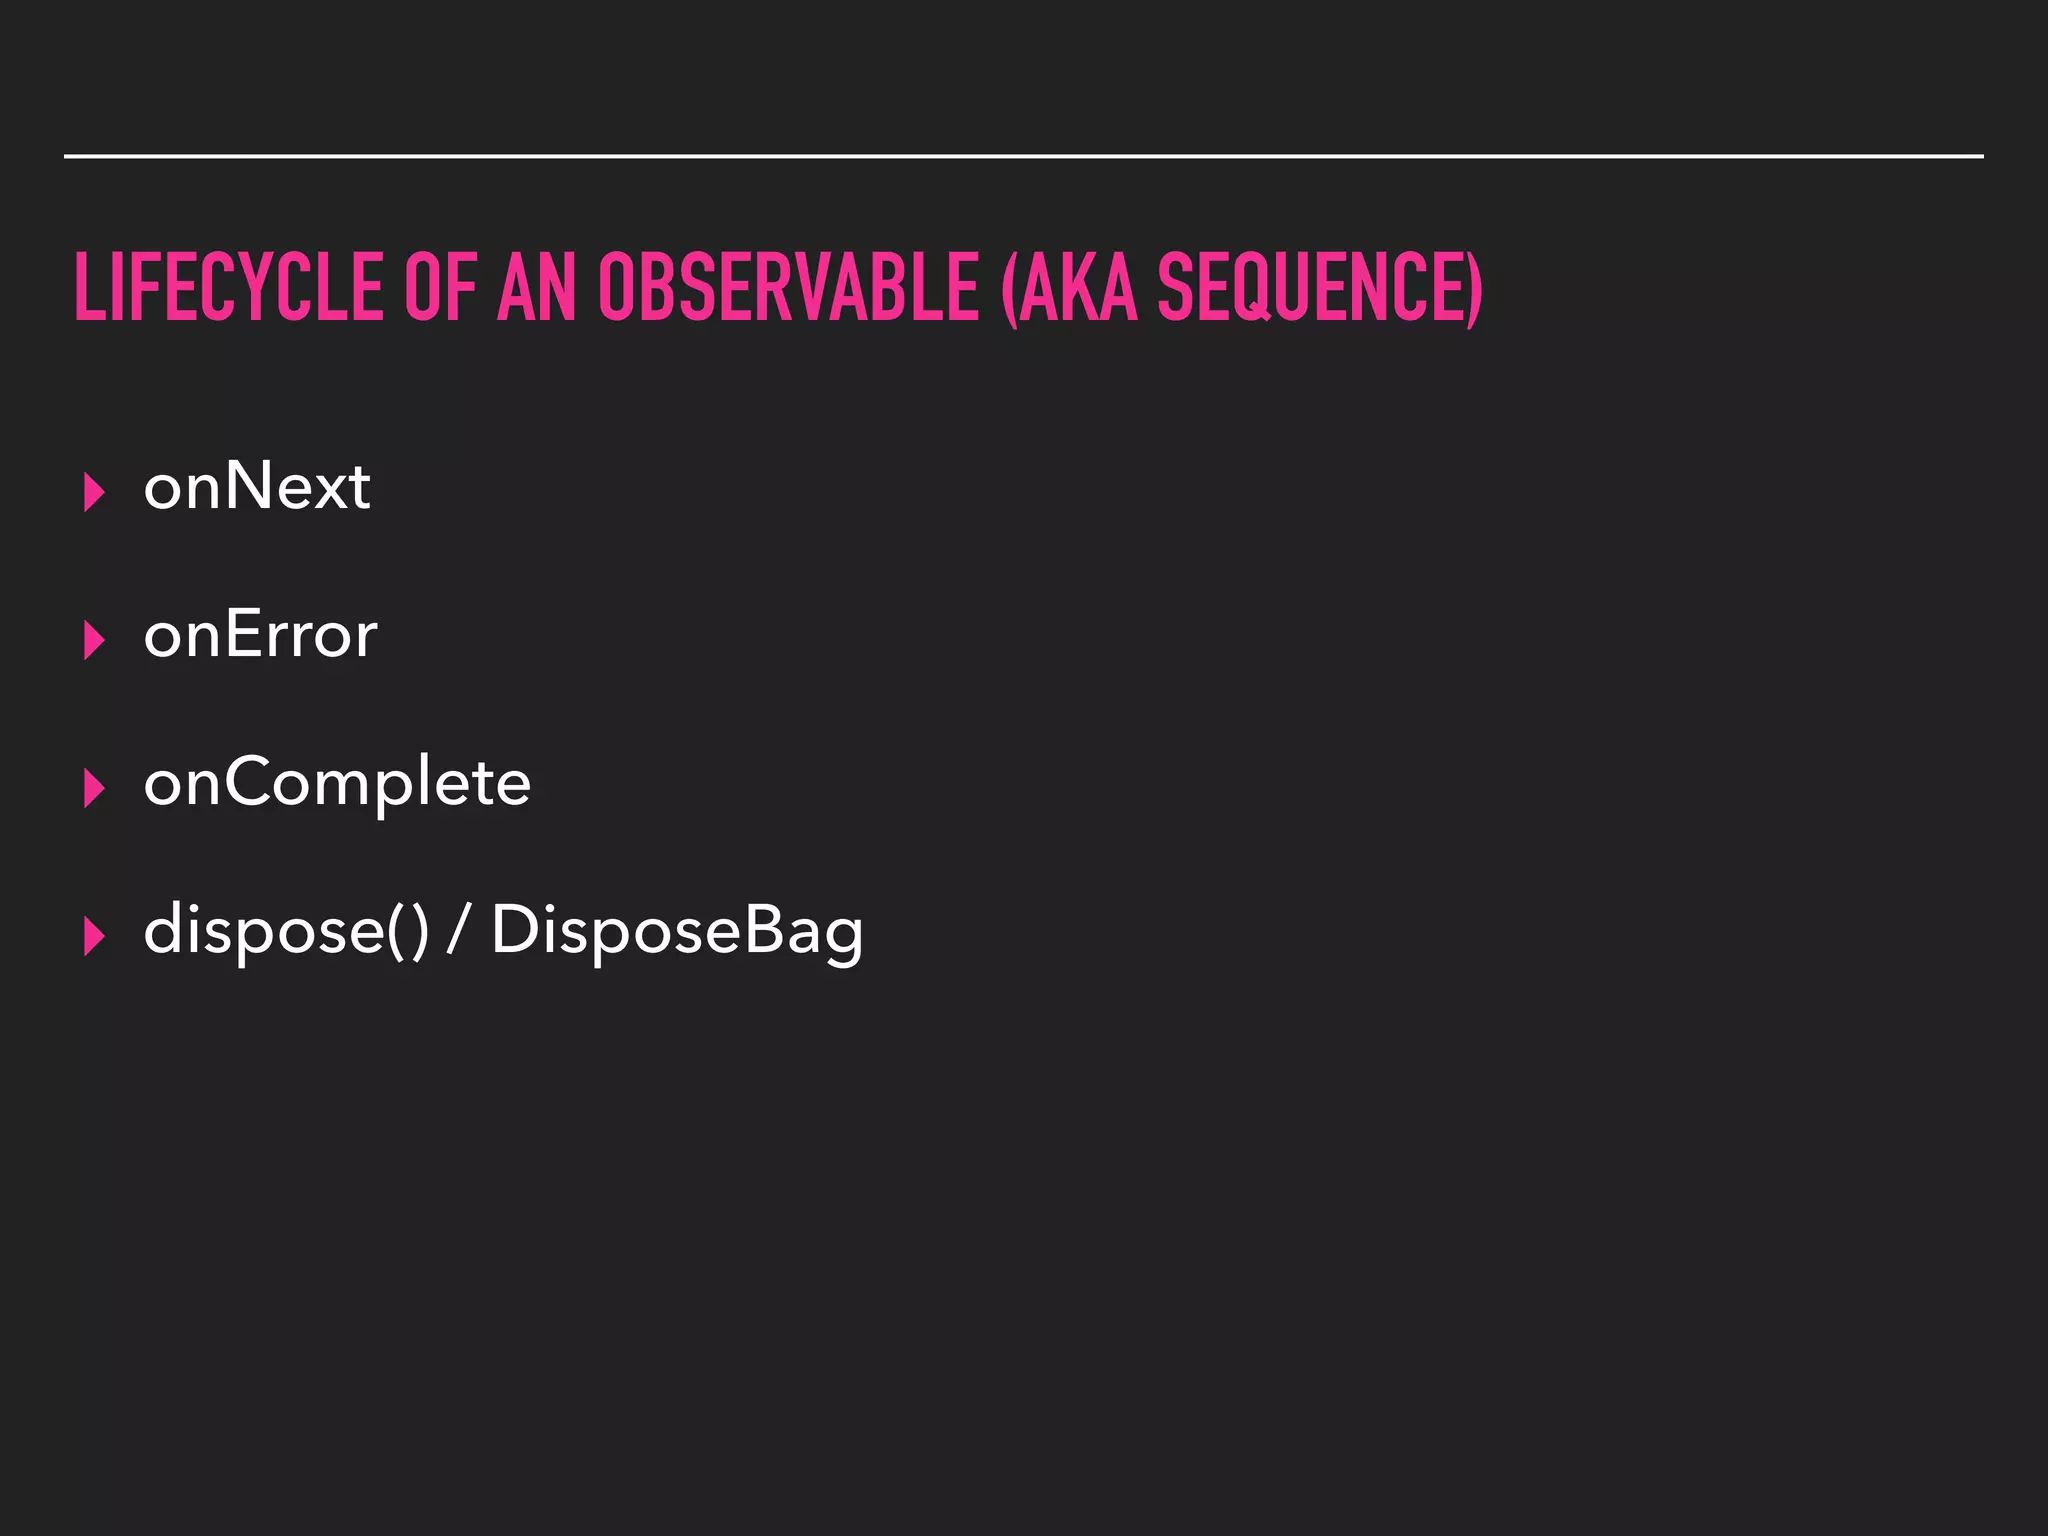
Task: Click the word DisposeBag
Action: (677, 932)
